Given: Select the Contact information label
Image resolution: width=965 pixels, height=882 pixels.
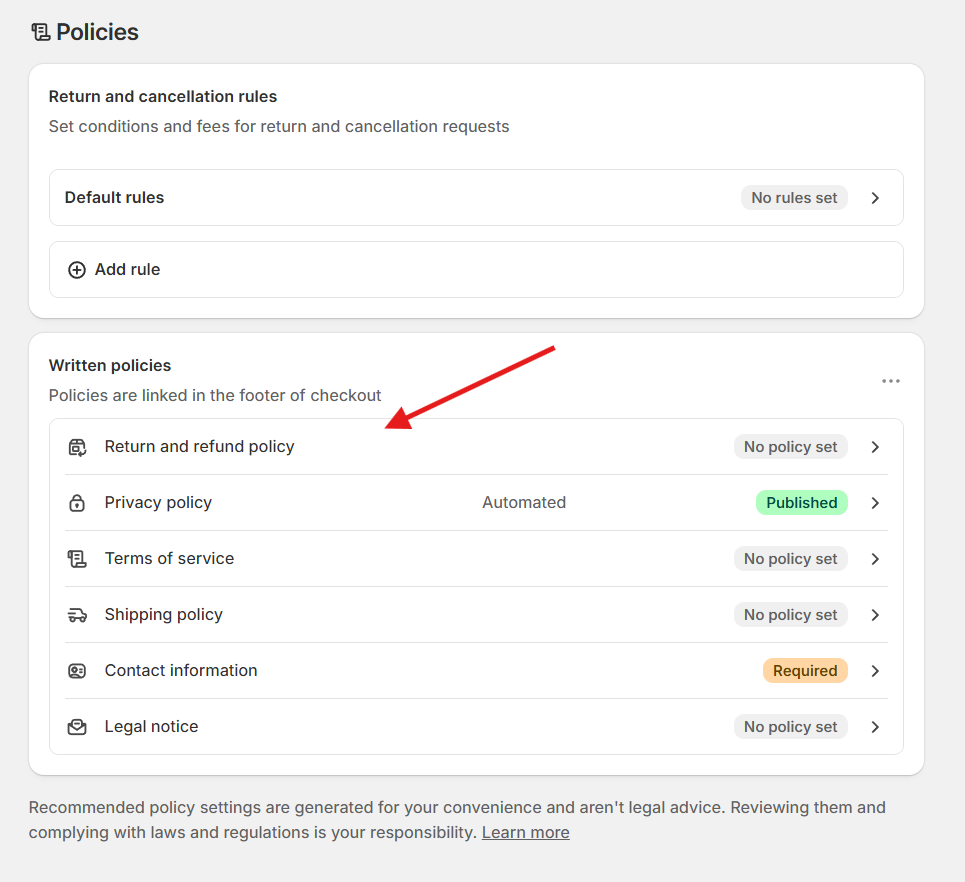Looking at the screenshot, I should (x=181, y=670).
